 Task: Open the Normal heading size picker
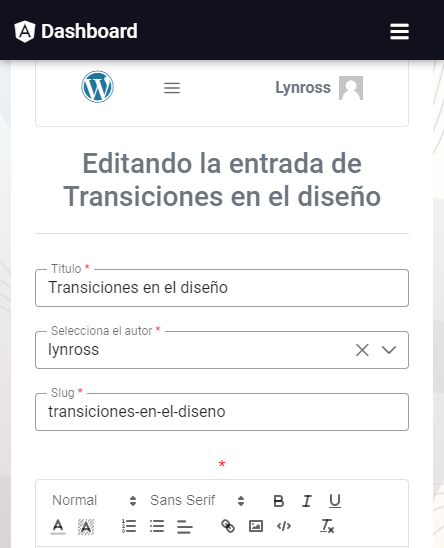[x=94, y=500]
